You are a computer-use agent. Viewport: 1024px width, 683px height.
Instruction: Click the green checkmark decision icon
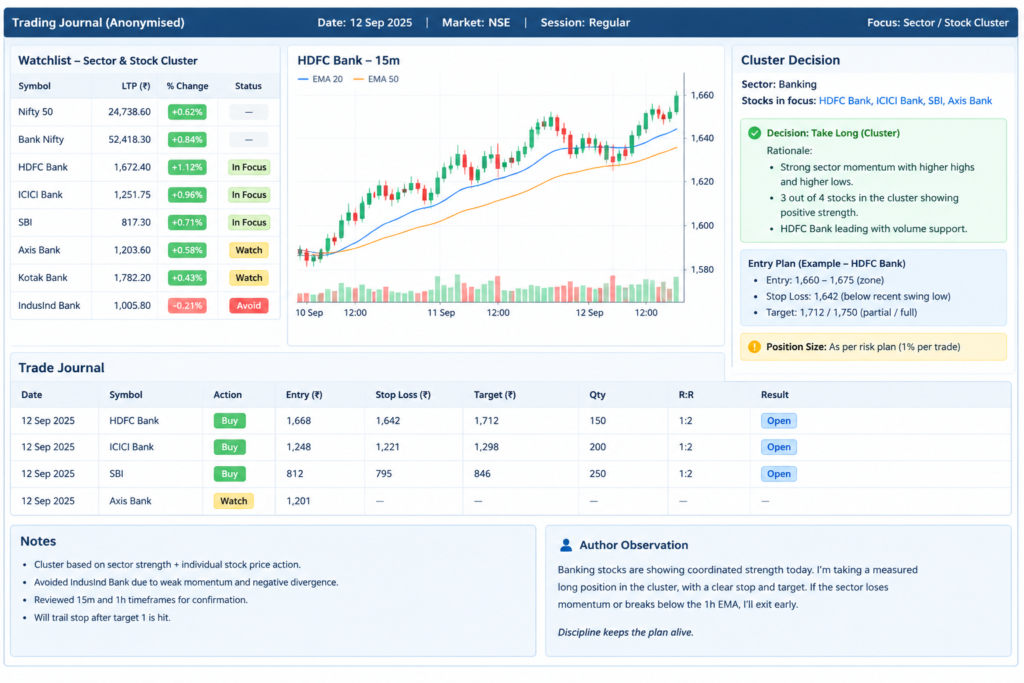click(754, 133)
